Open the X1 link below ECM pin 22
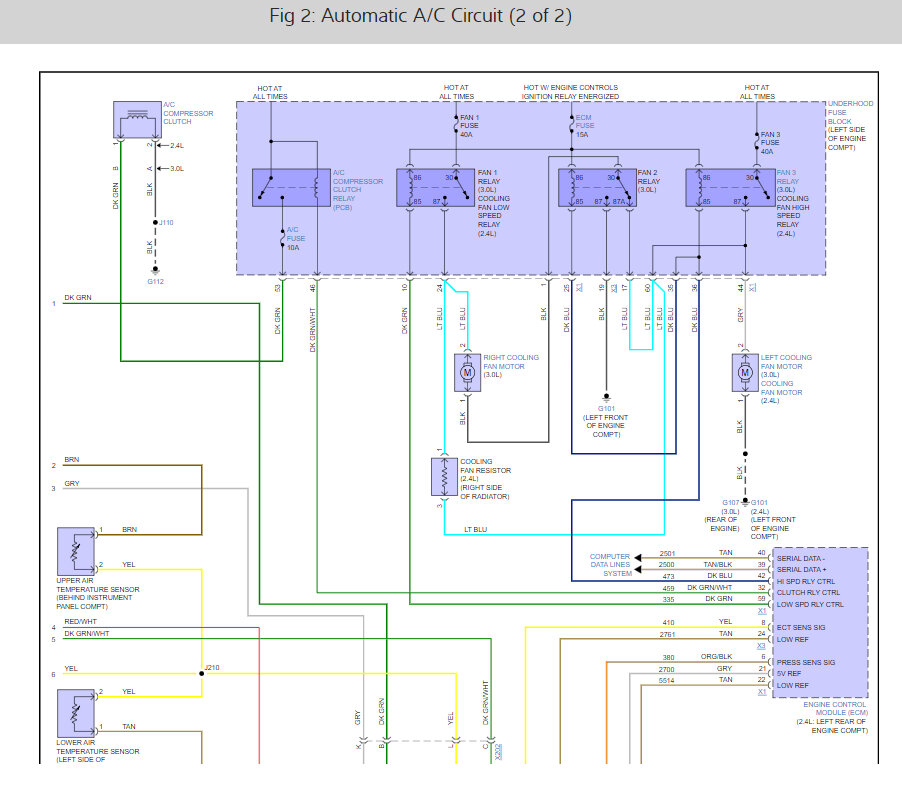902x799 pixels. click(762, 692)
